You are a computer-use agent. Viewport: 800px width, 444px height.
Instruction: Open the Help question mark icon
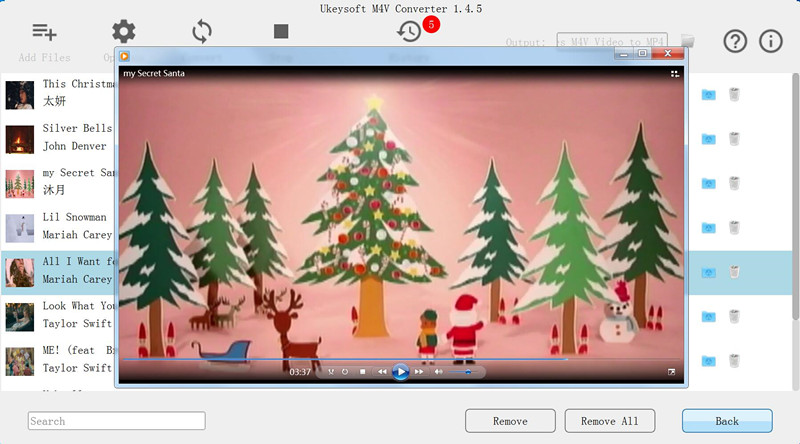click(735, 41)
